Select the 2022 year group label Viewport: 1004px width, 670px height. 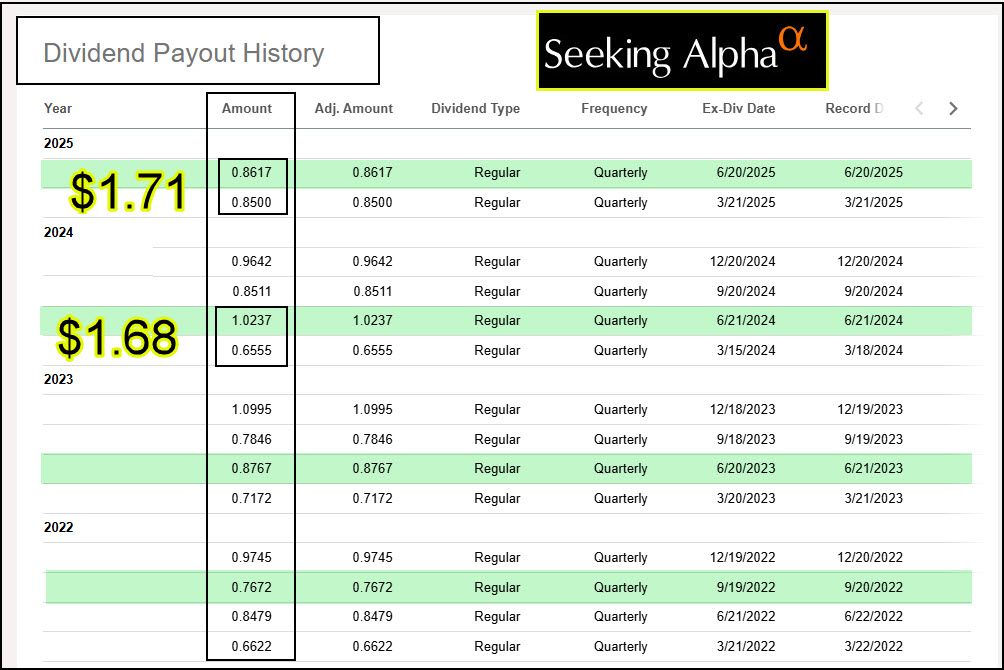point(59,528)
